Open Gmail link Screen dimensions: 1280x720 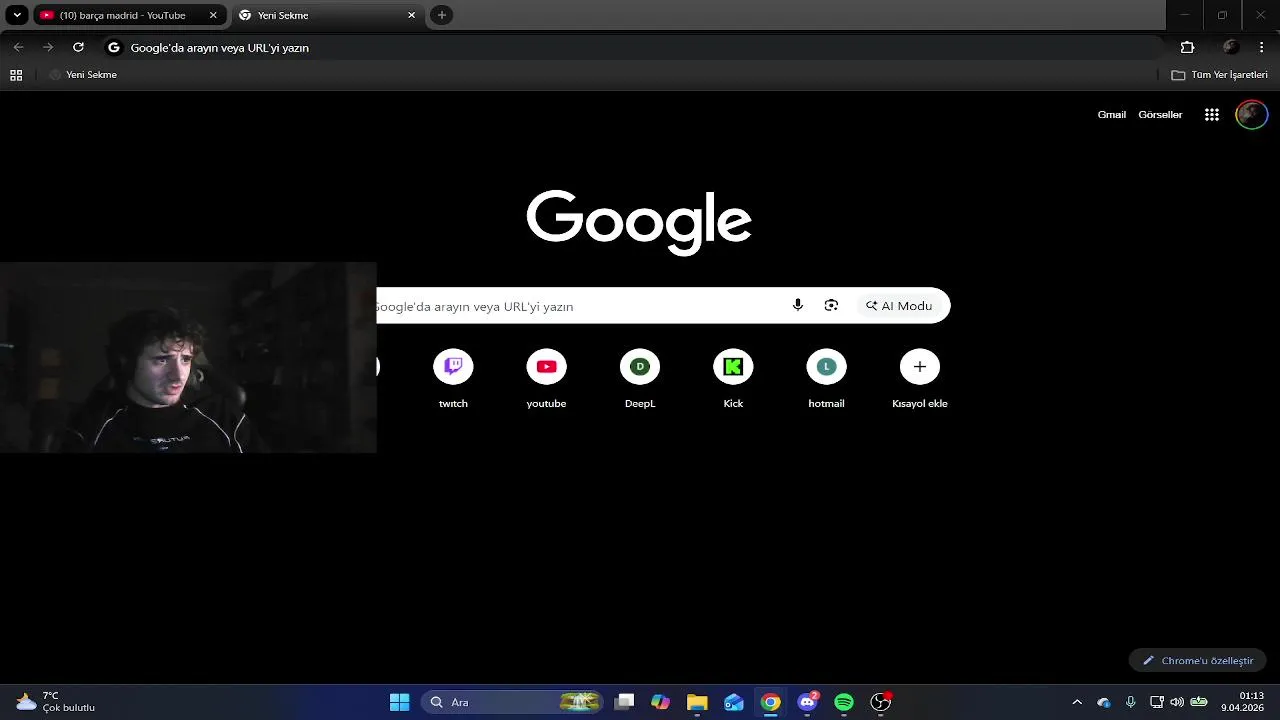[x=1112, y=115]
